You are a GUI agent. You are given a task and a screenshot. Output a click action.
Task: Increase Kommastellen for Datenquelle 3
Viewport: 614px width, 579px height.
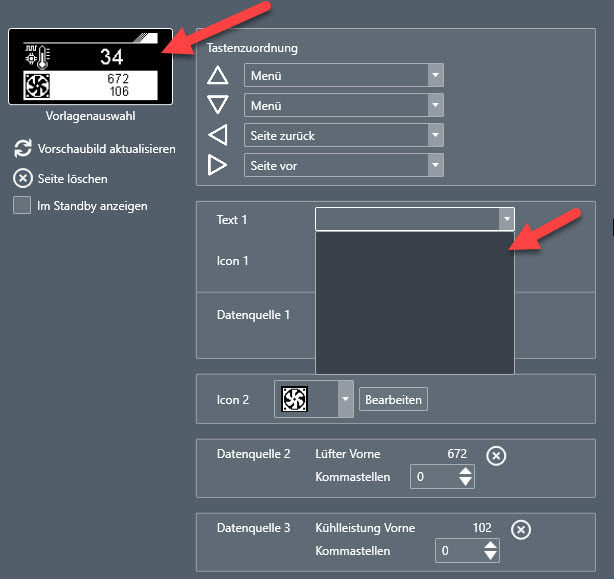[x=490, y=545]
